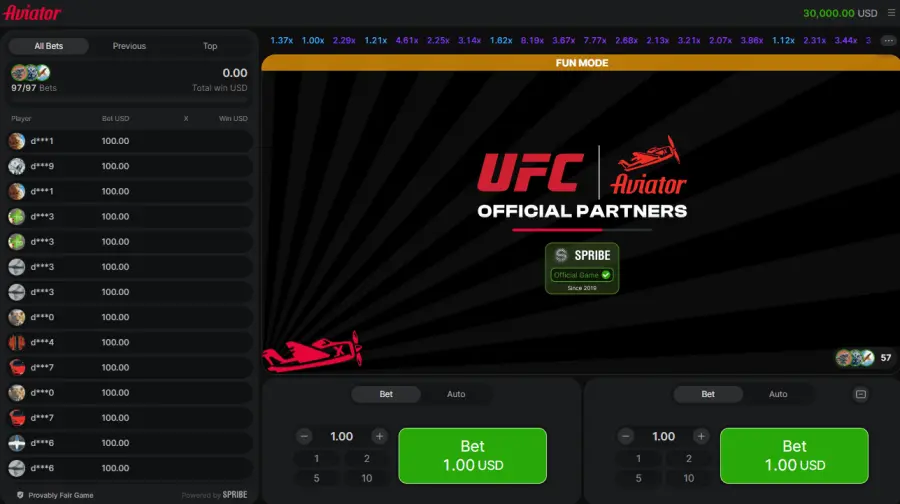Open the 1.00x round result
Screen dimensions: 900x504
coord(313,41)
